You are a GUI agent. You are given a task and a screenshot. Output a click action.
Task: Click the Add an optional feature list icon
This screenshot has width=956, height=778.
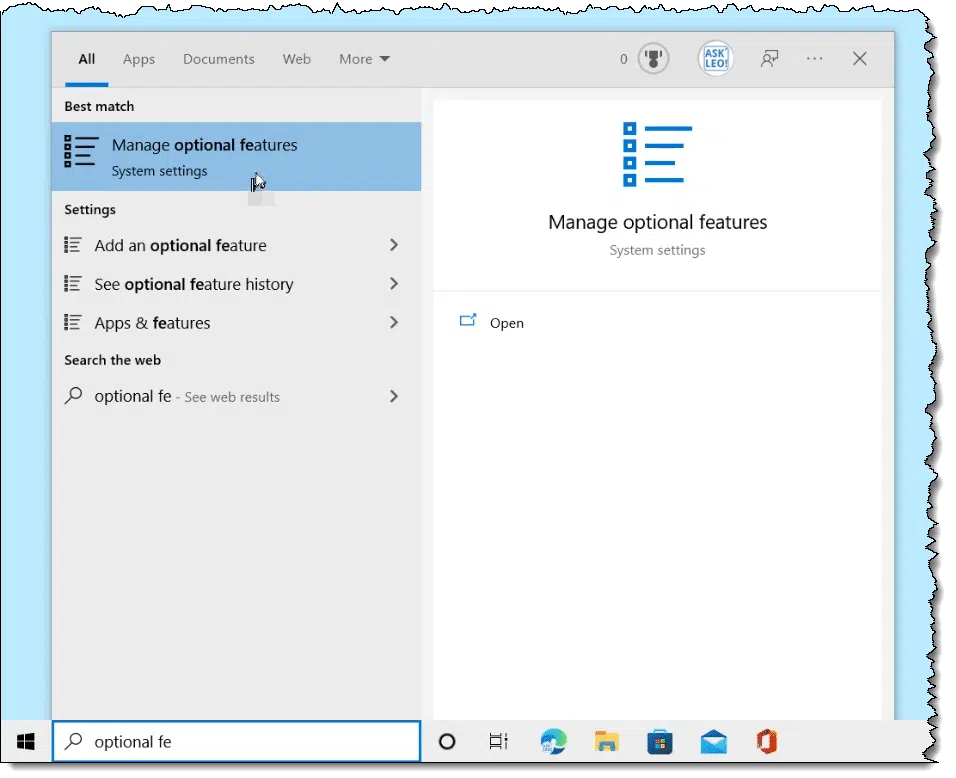tap(73, 245)
